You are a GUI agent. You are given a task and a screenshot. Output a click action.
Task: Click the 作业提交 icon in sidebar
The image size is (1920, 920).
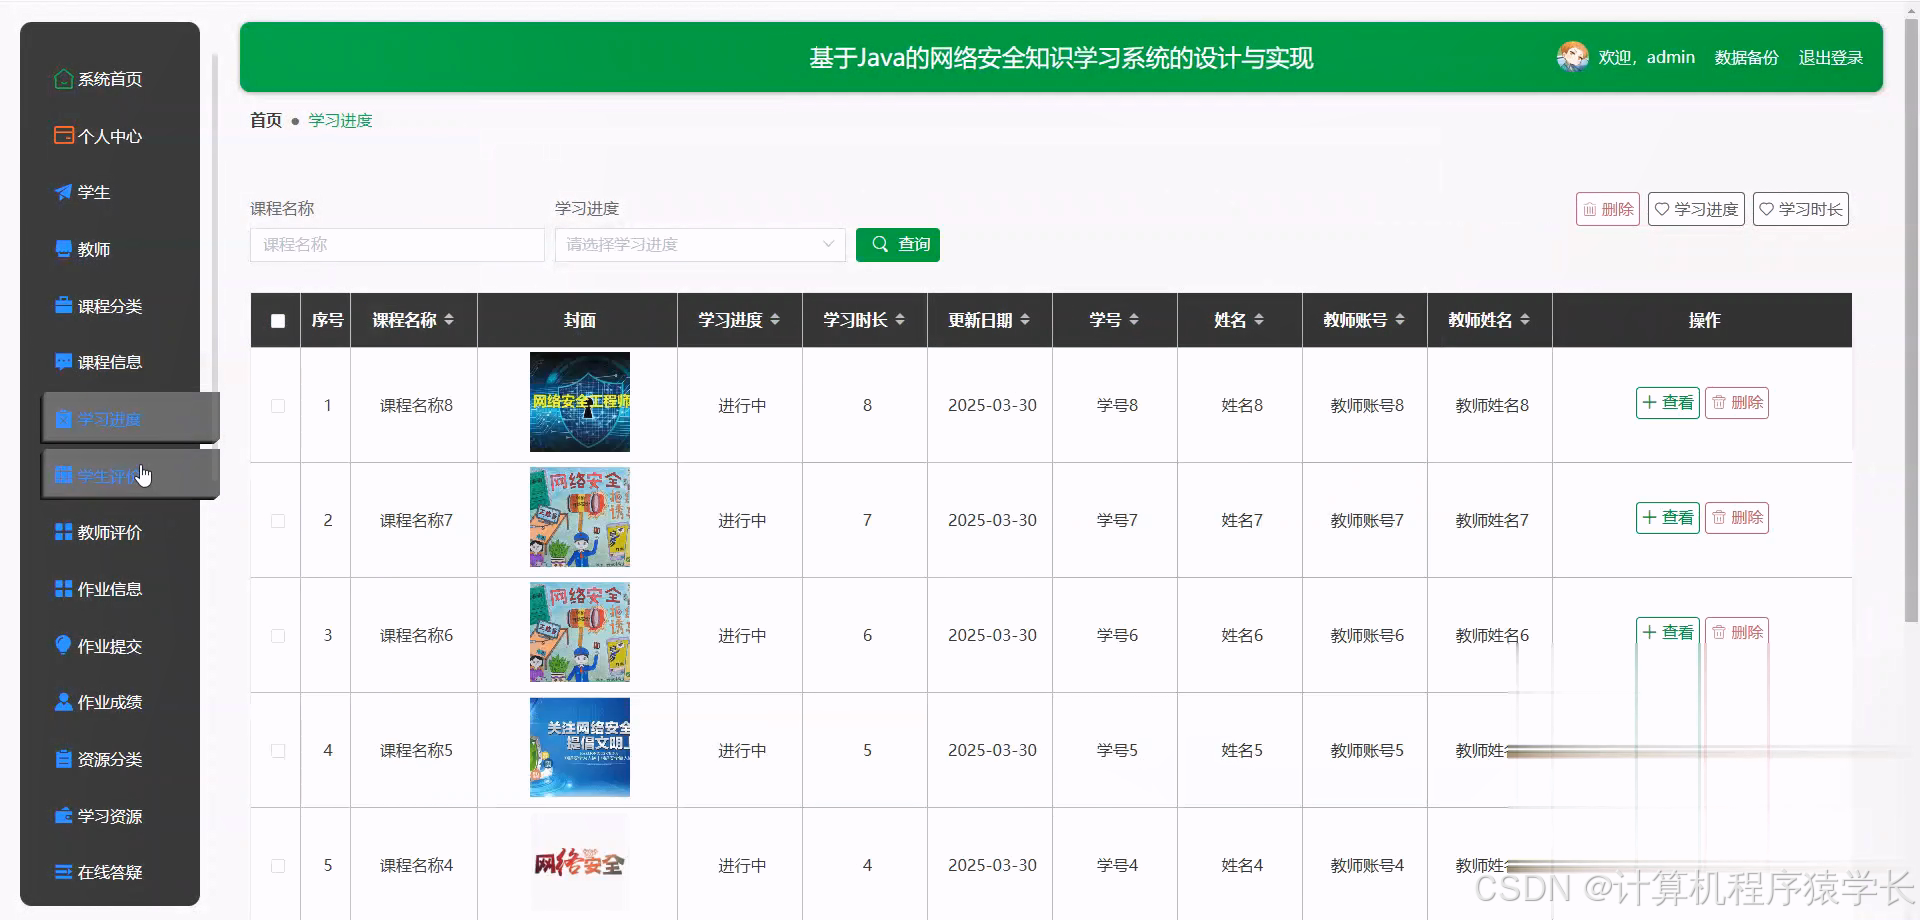62,645
